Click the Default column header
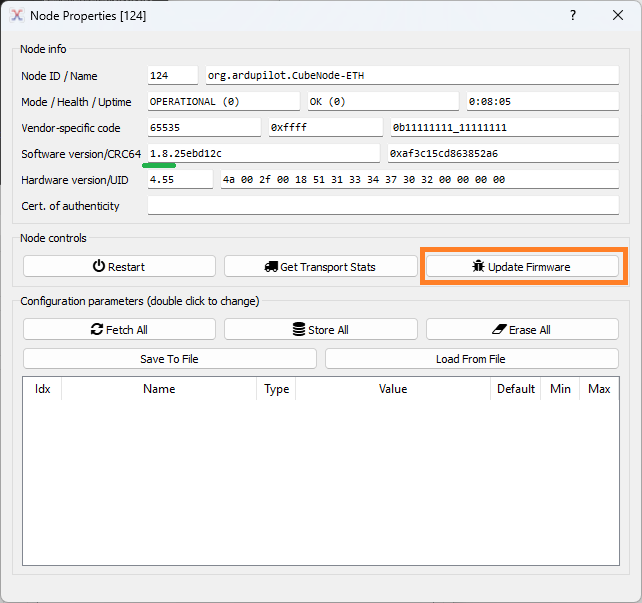Image resolution: width=642 pixels, height=603 pixels. coord(516,389)
